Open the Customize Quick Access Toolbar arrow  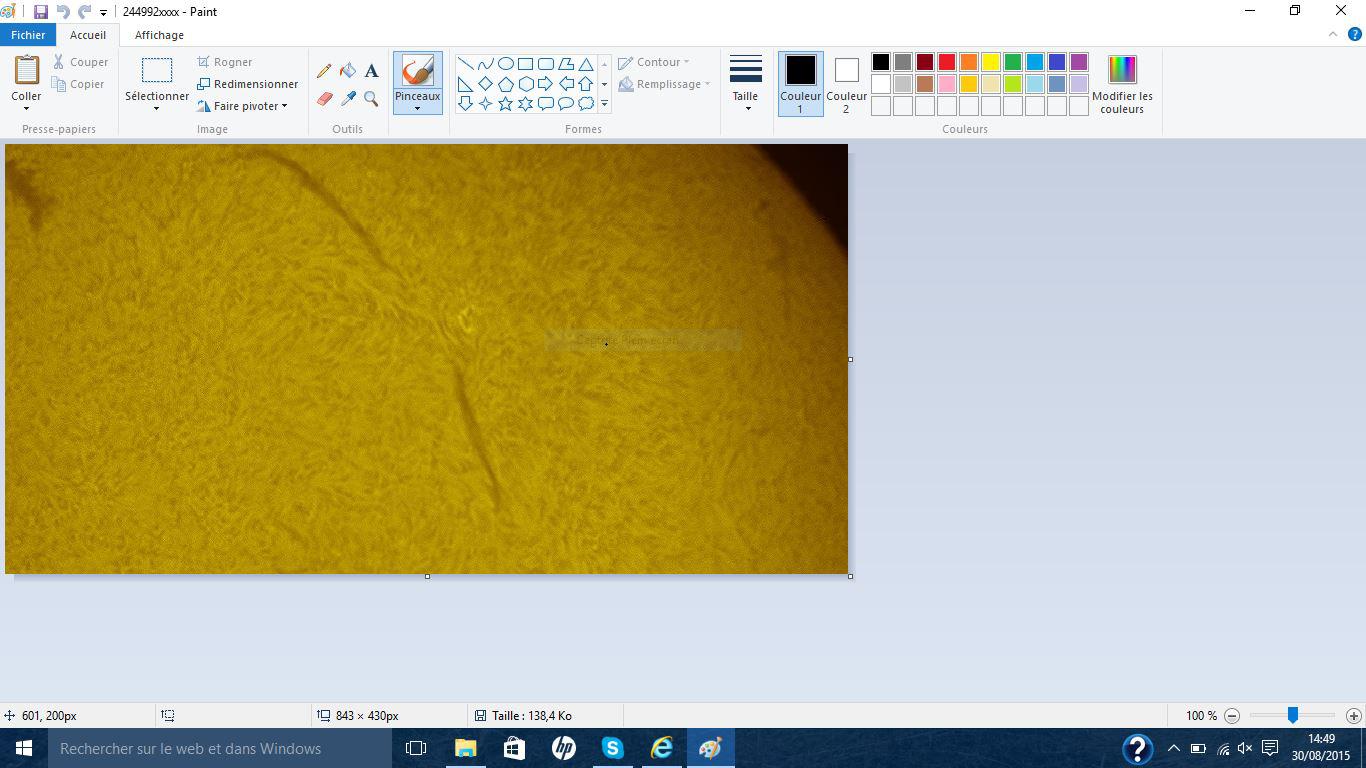pos(103,13)
